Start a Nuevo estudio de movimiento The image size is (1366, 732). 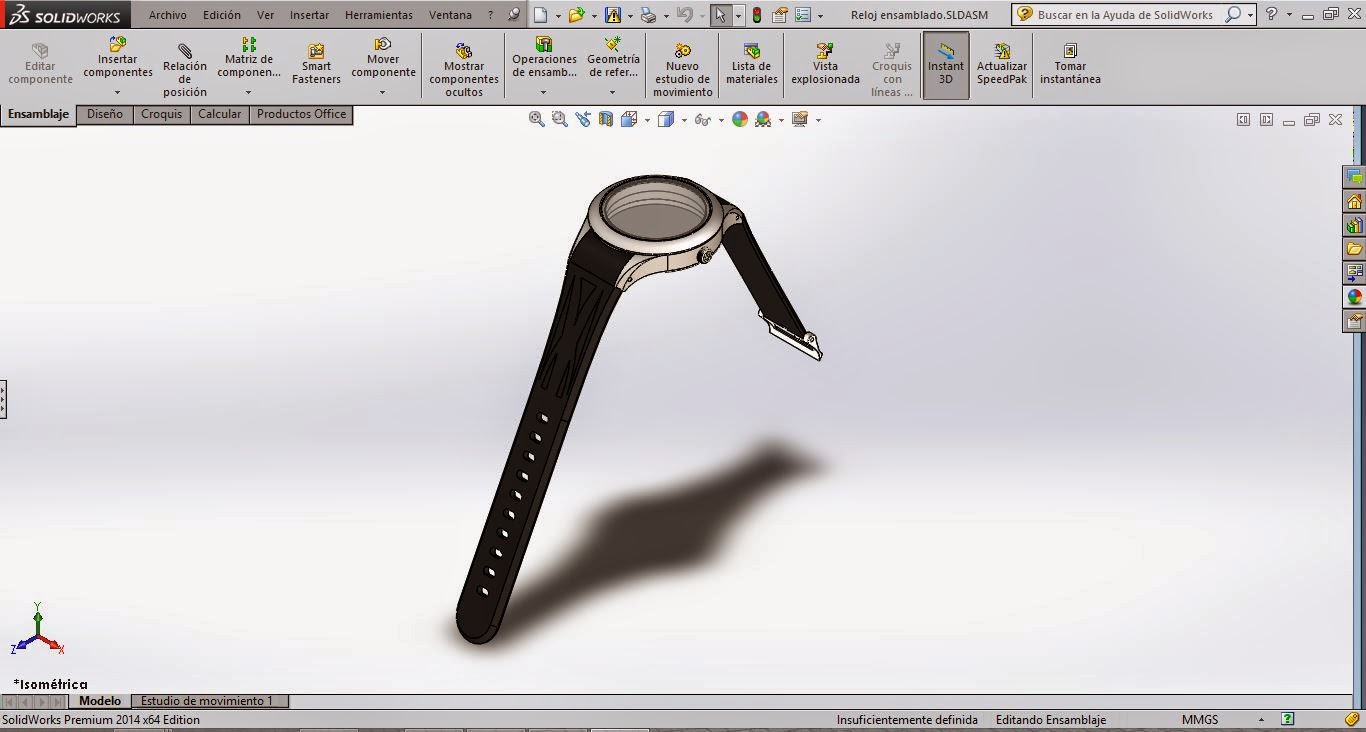pyautogui.click(x=683, y=70)
